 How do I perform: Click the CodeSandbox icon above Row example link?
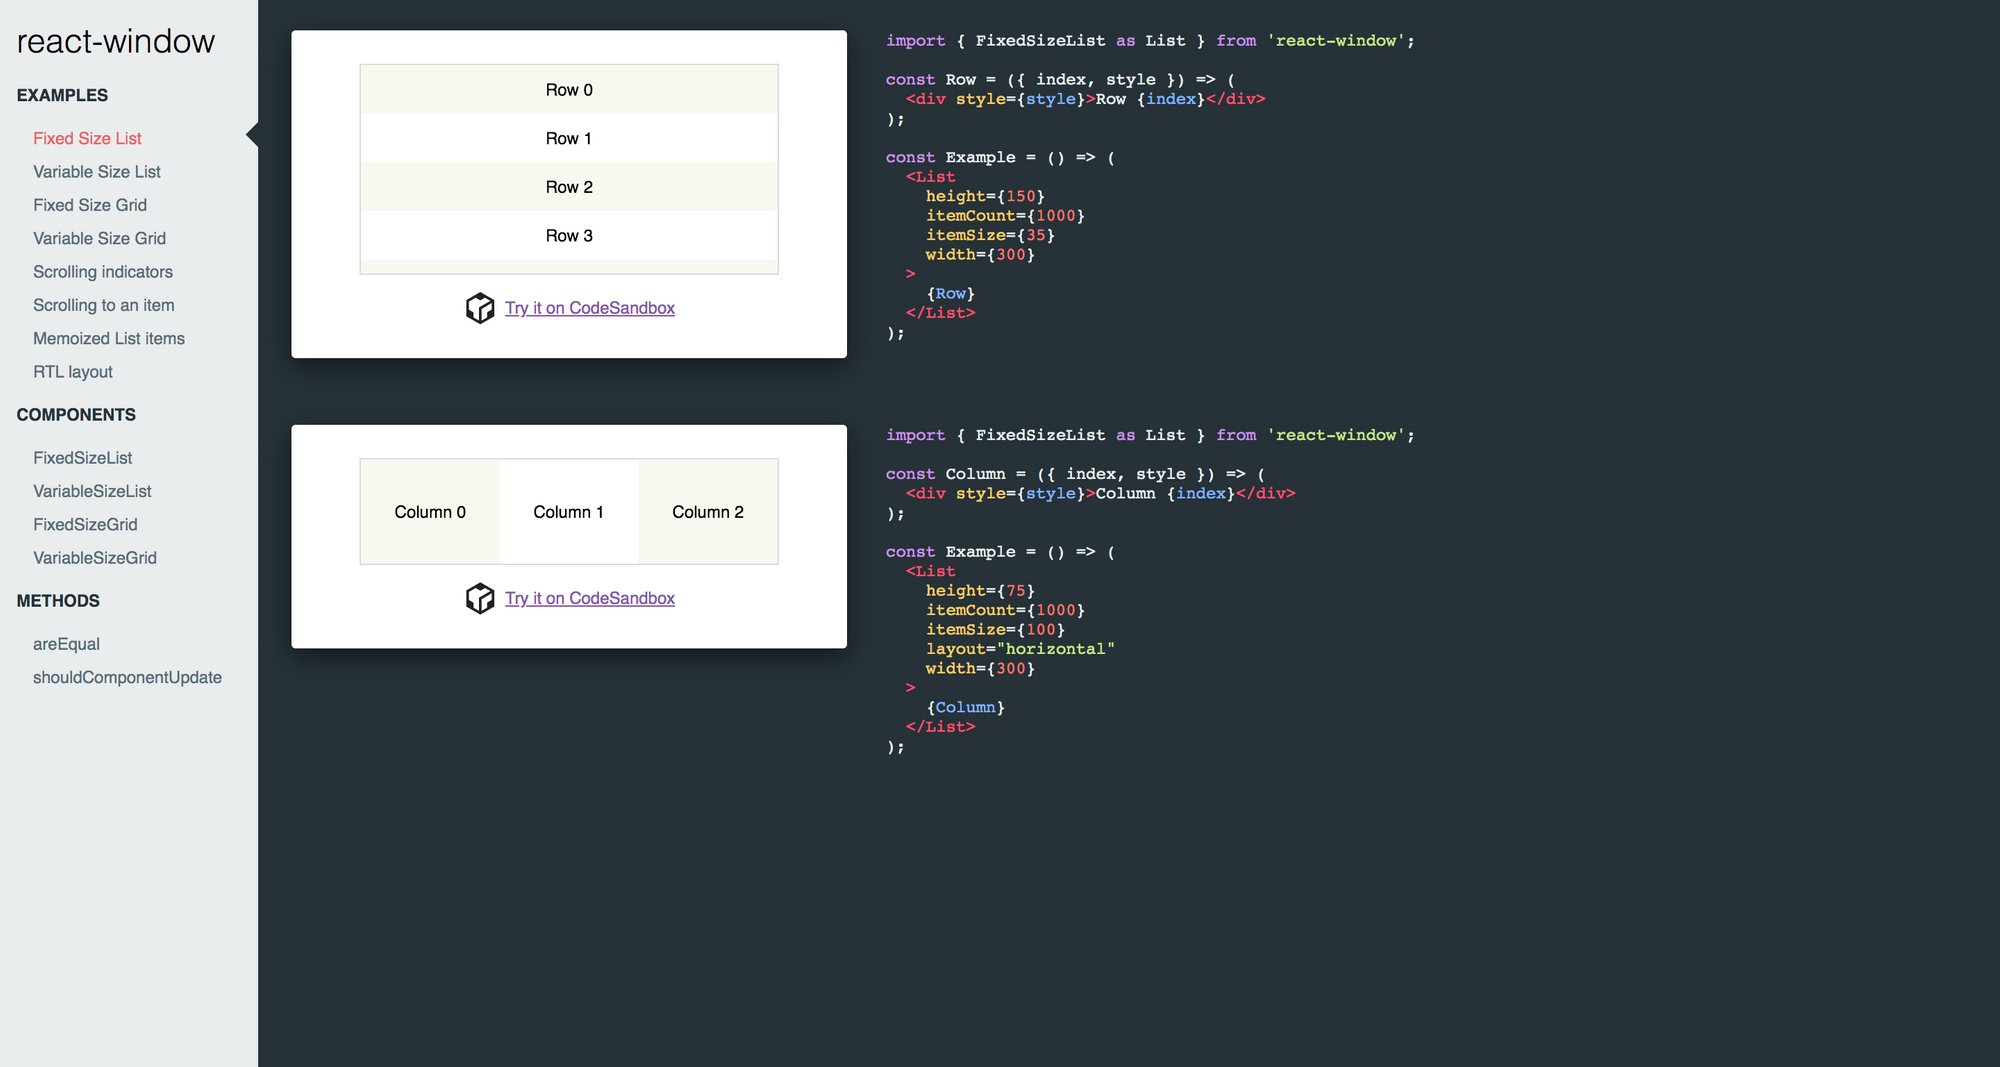tap(481, 308)
